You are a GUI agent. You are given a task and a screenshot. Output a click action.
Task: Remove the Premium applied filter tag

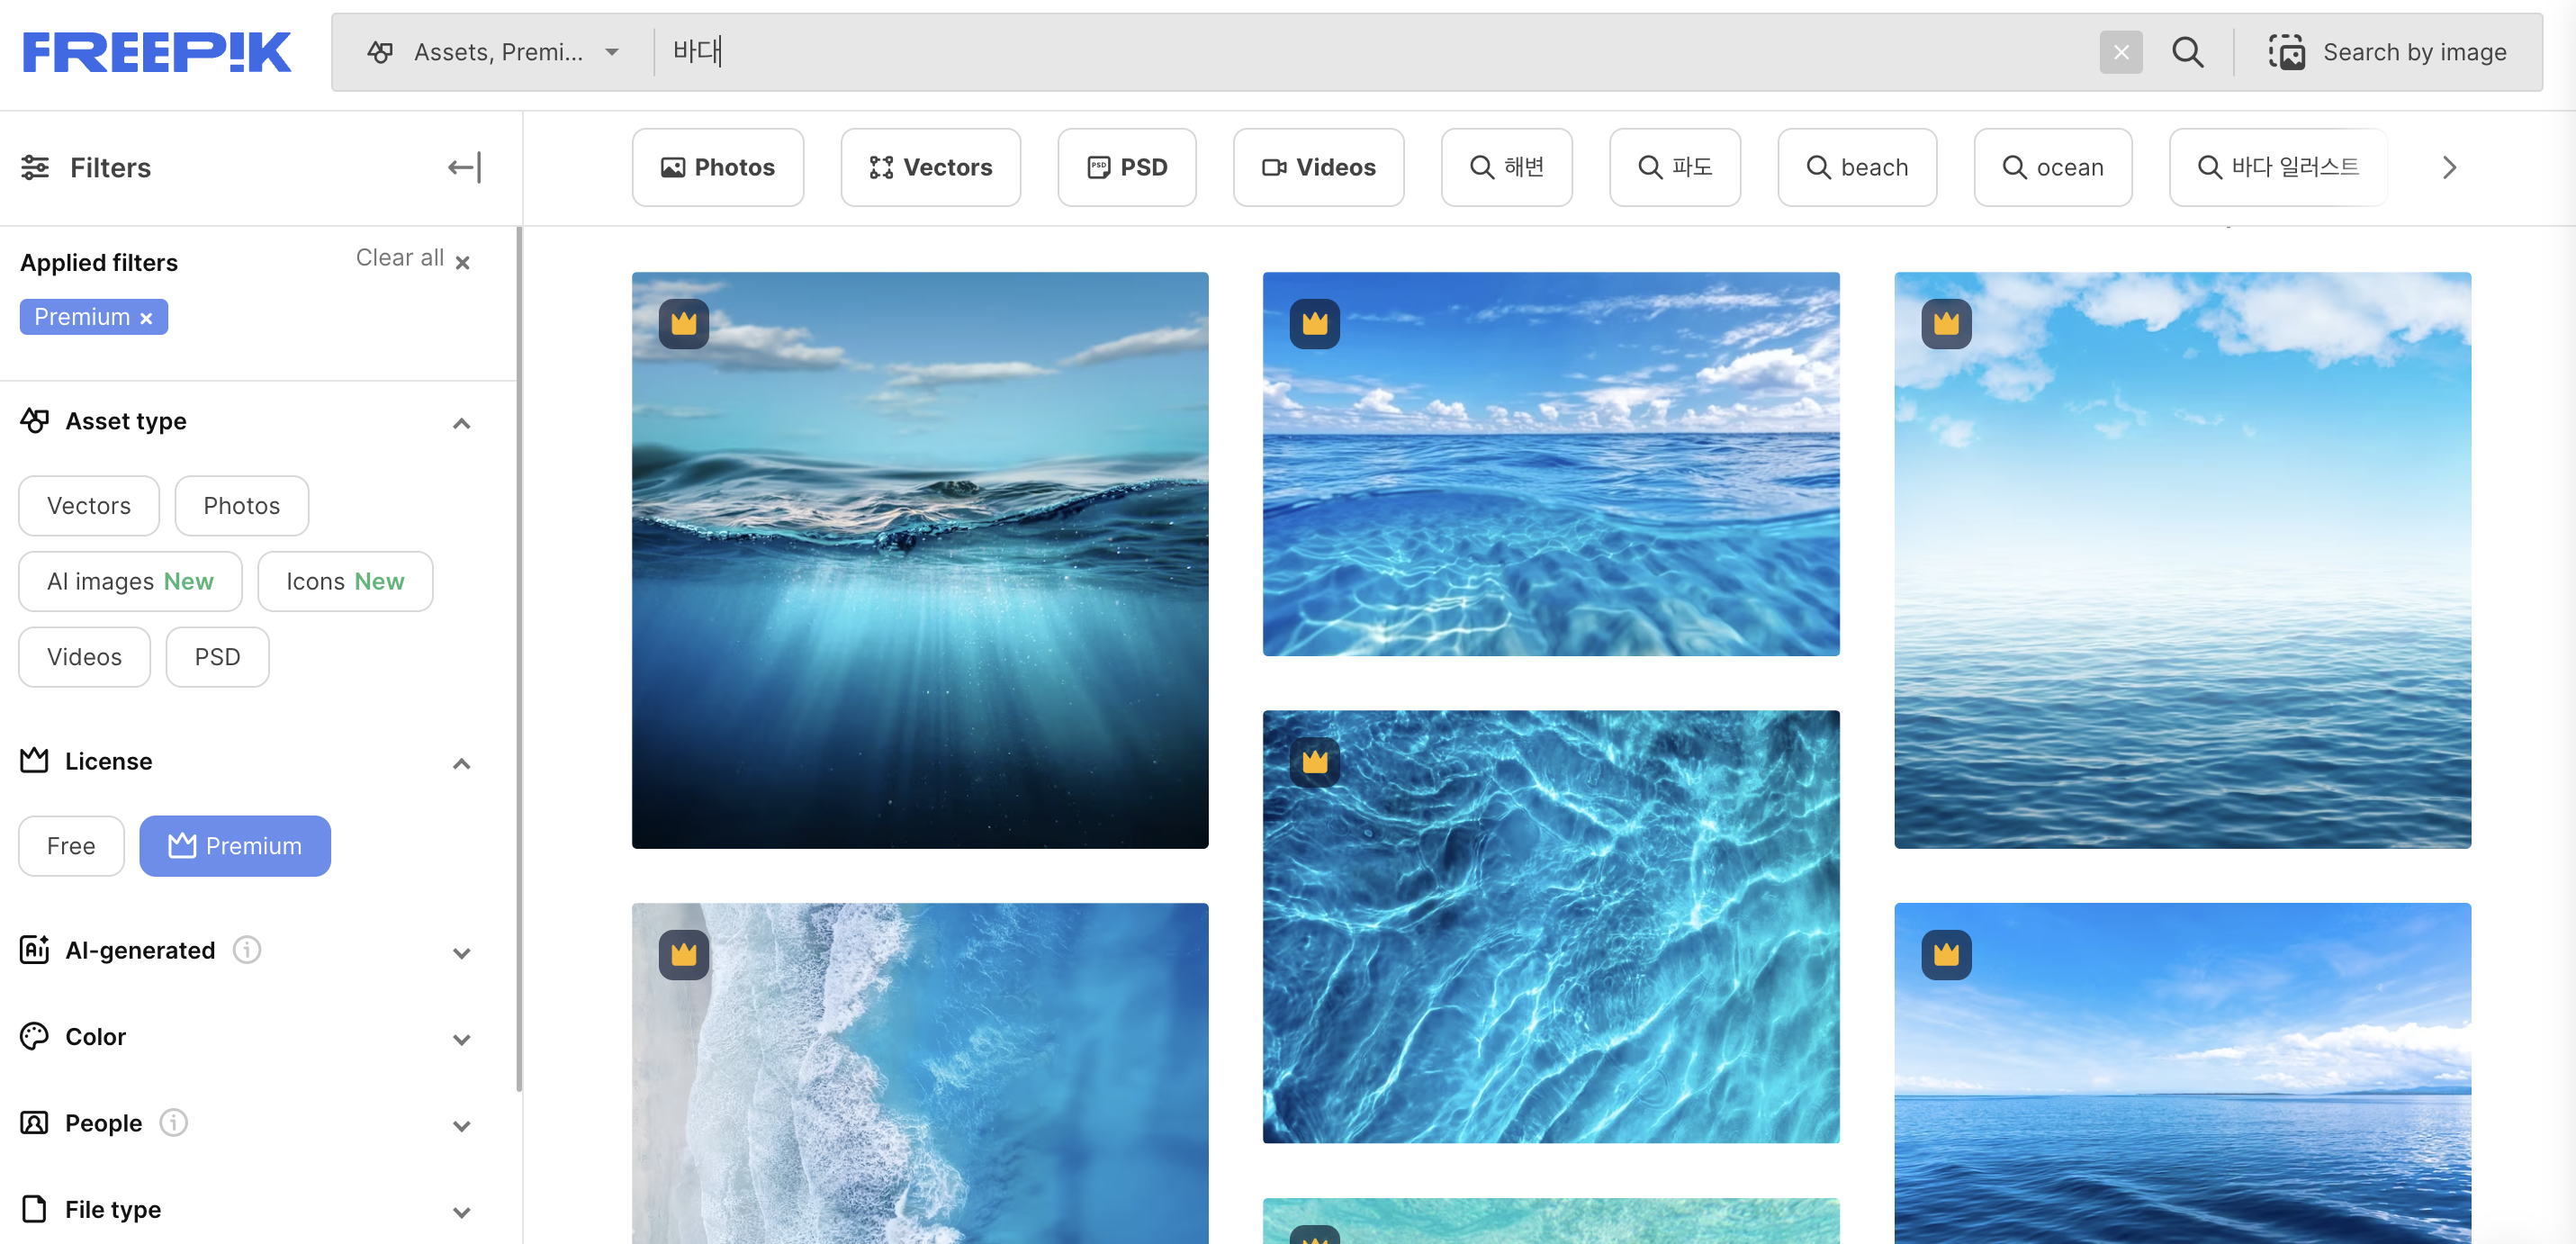147,318
